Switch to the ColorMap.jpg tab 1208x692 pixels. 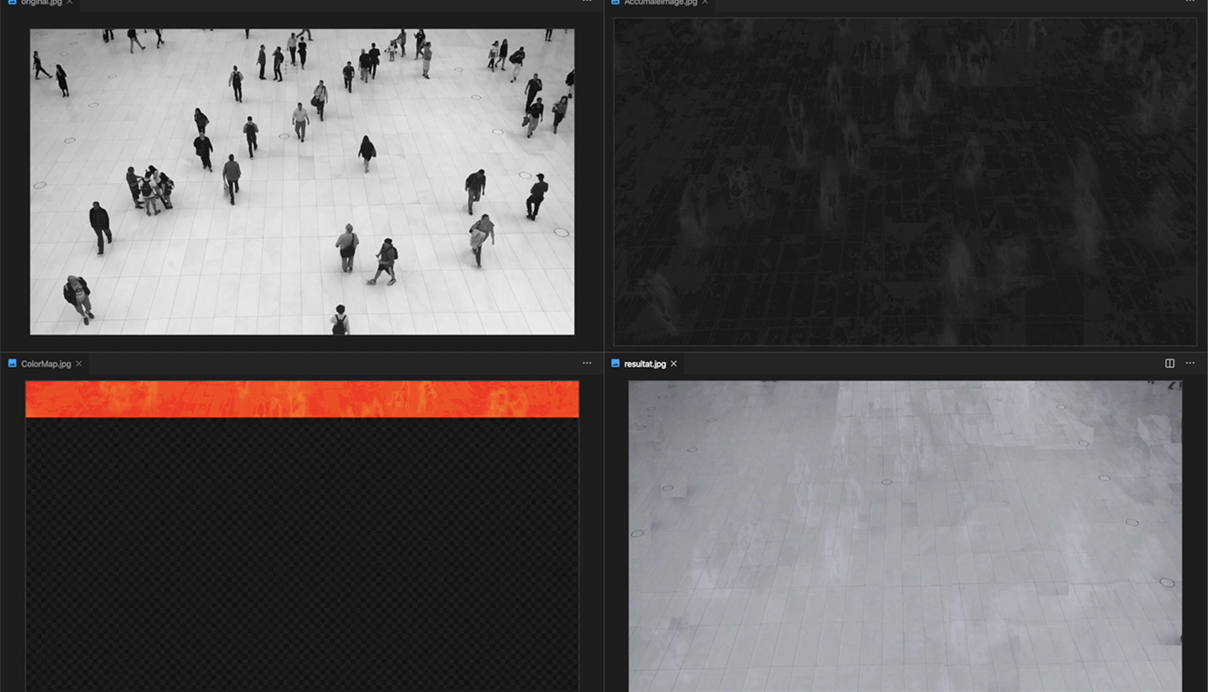(x=45, y=364)
